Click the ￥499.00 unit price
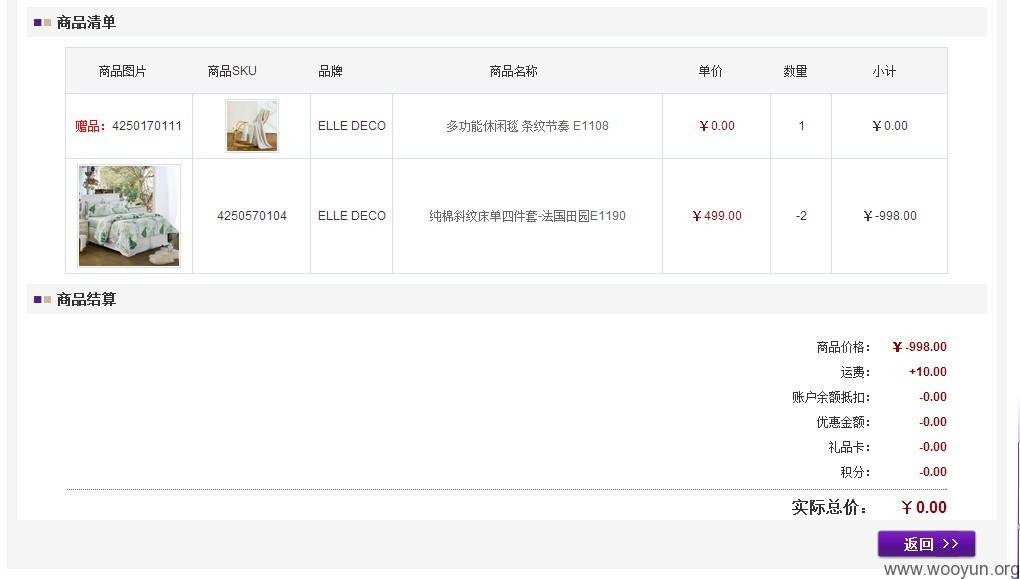The height and width of the screenshot is (579, 1020). coord(716,215)
